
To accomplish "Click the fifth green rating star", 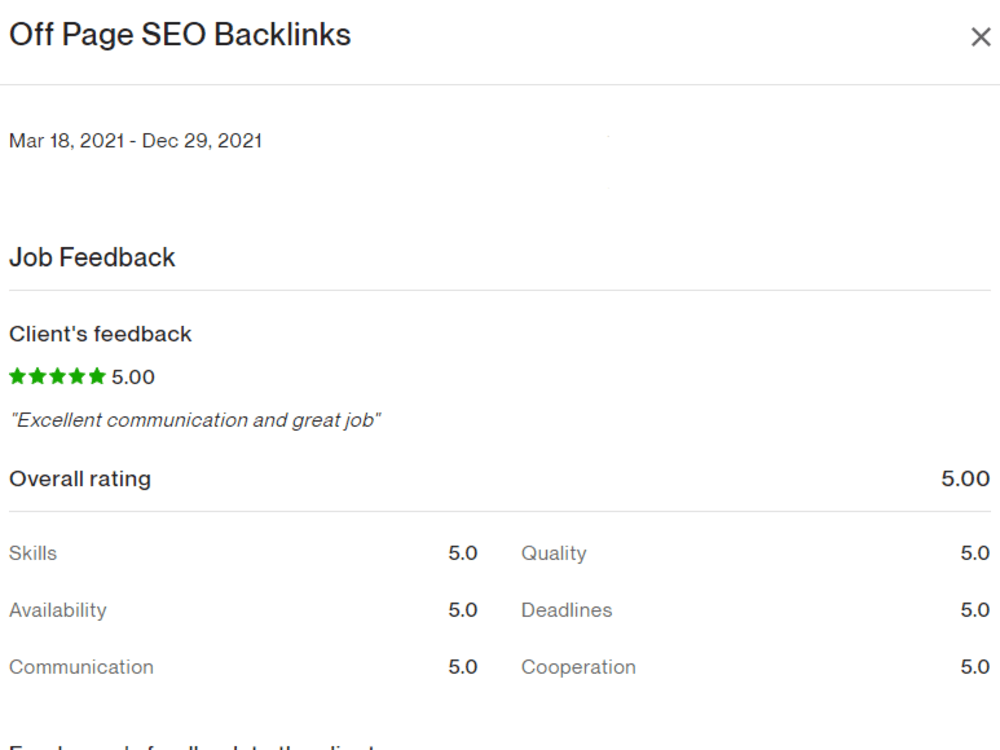I will [x=97, y=376].
